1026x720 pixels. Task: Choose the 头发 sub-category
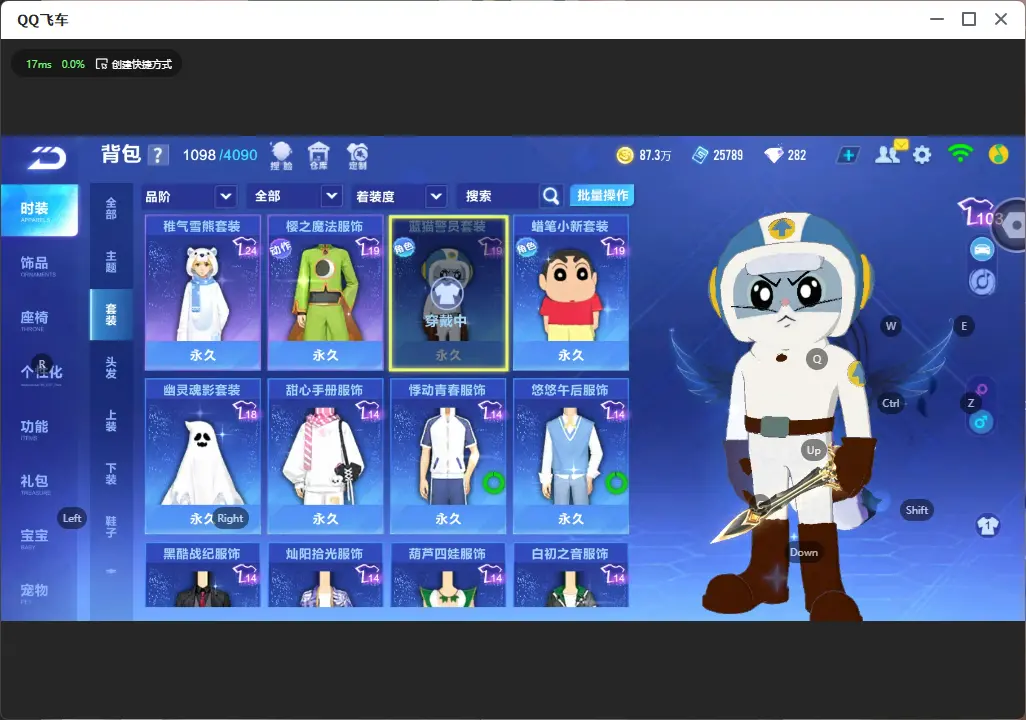pyautogui.click(x=111, y=368)
